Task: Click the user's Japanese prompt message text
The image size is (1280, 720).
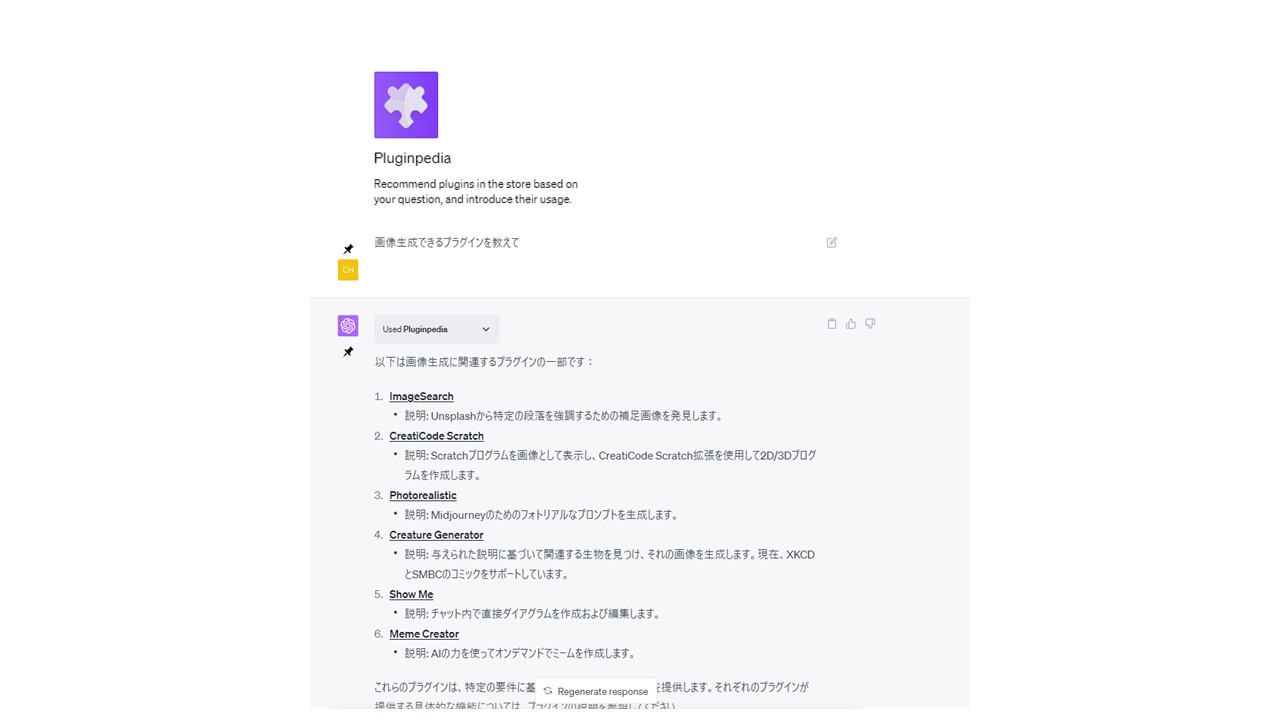Action: coord(447,242)
